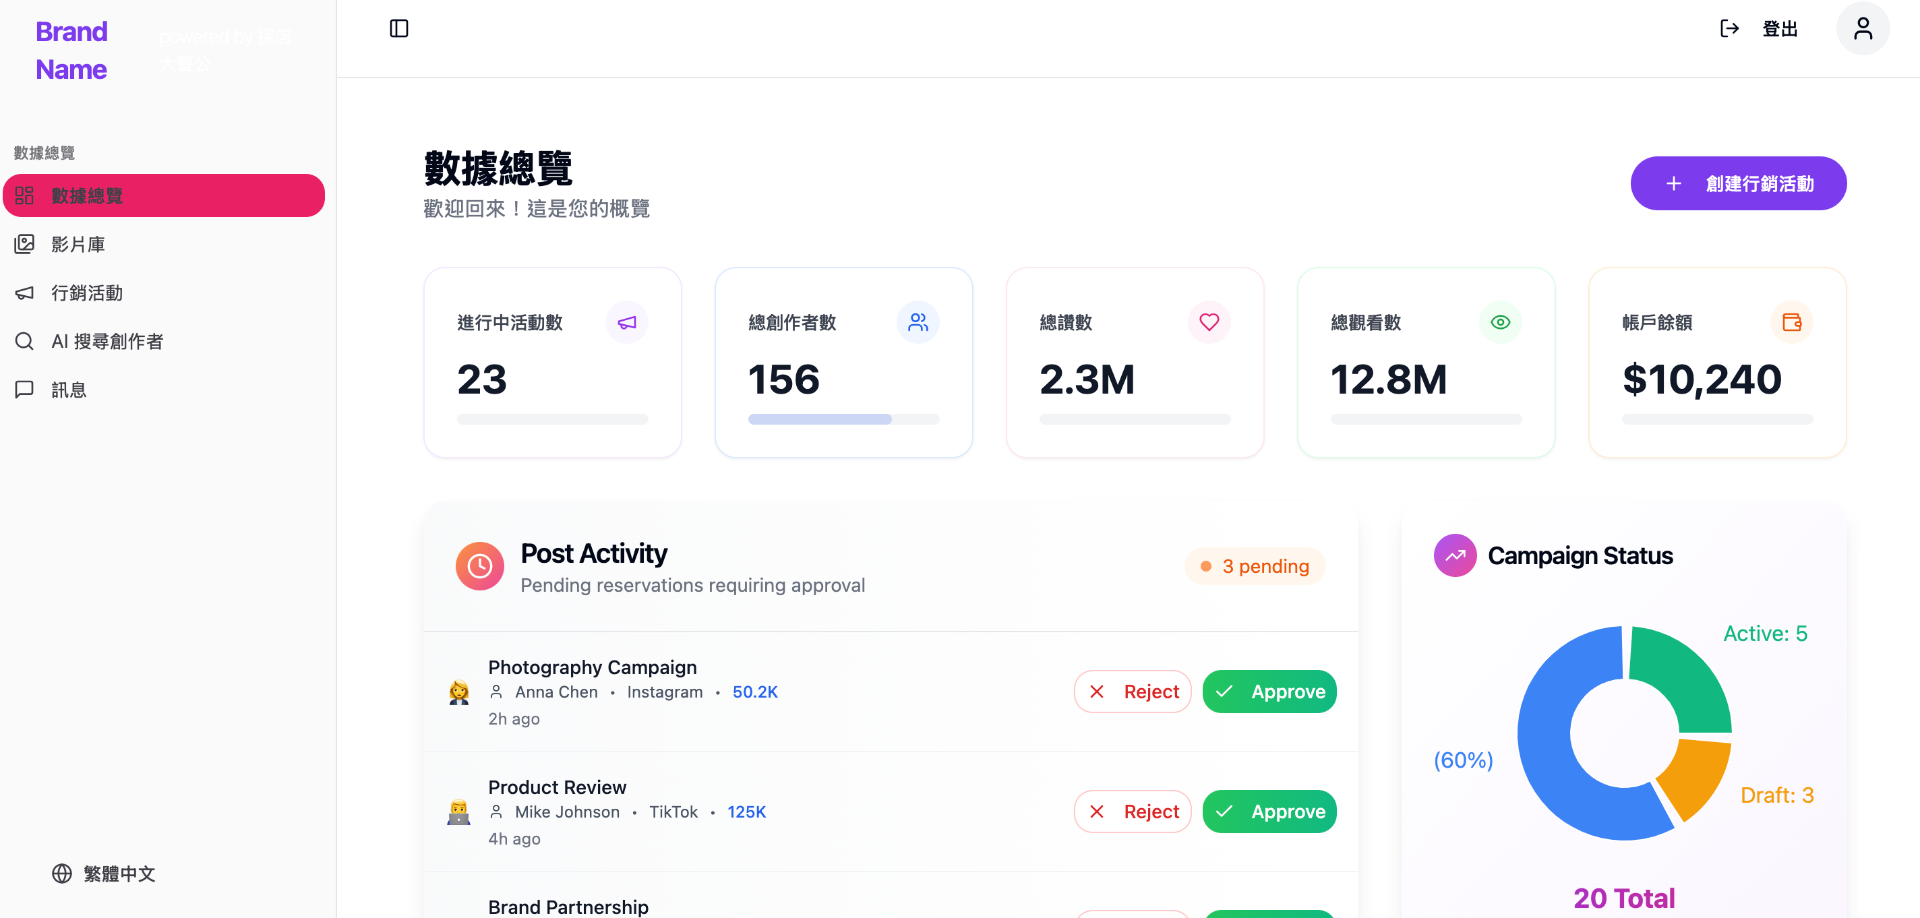Approve the Product Review request

click(1269, 811)
